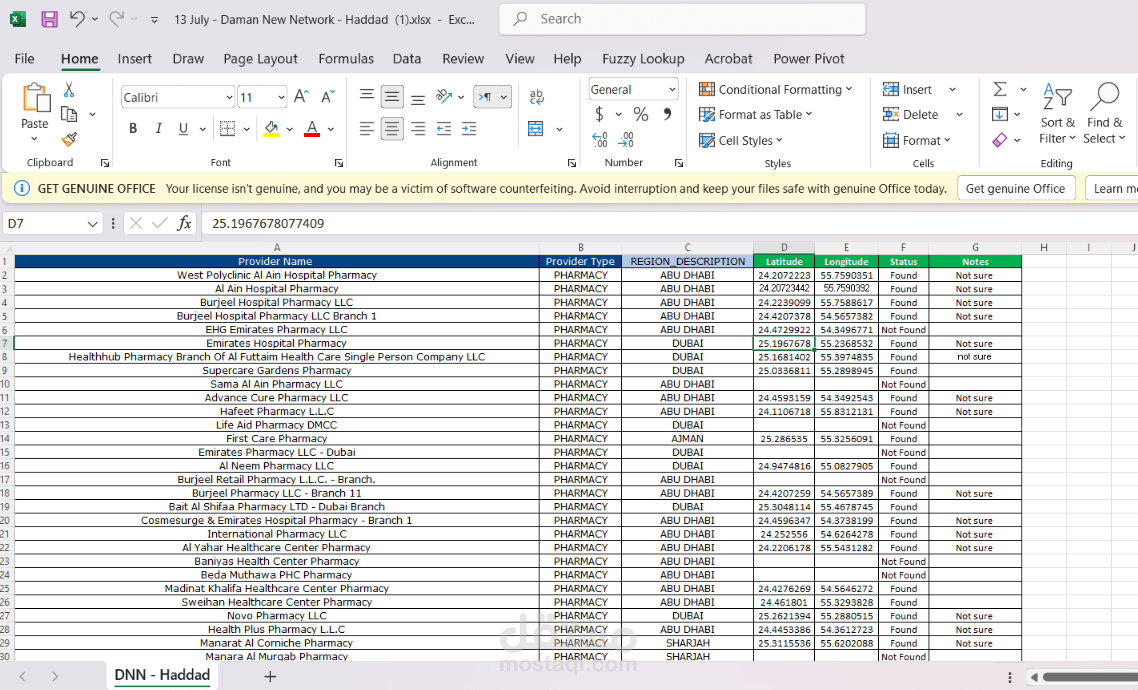Click the Format Painter brush icon
The width and height of the screenshot is (1138, 690).
pyautogui.click(x=69, y=139)
